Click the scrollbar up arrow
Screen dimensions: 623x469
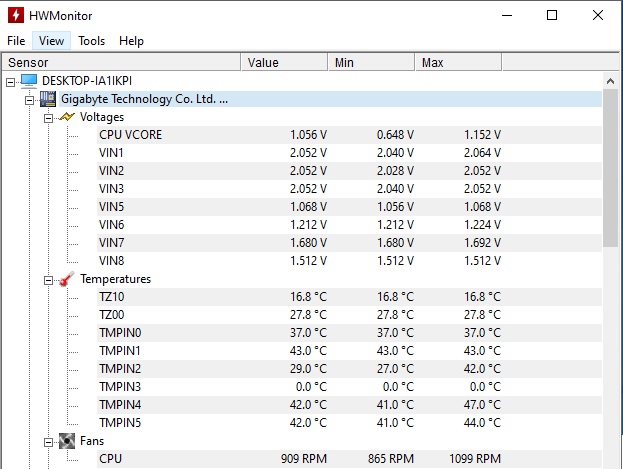[610, 81]
